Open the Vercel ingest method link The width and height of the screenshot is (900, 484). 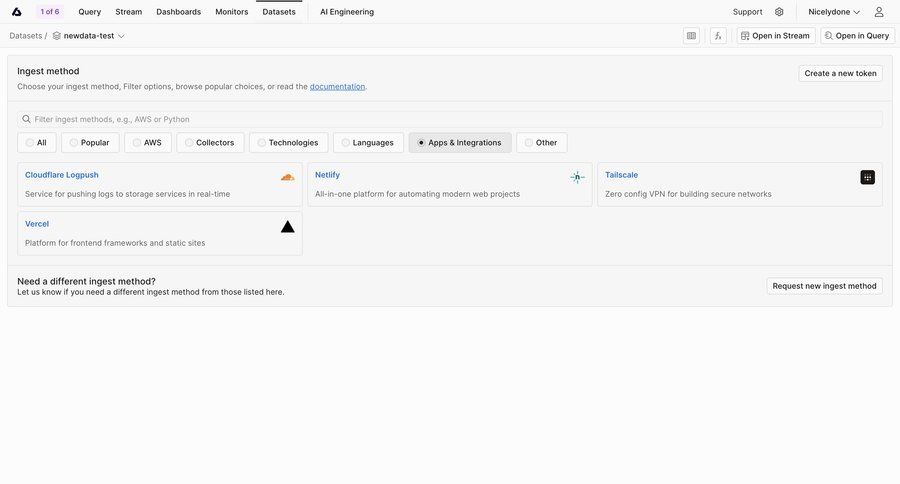(37, 224)
